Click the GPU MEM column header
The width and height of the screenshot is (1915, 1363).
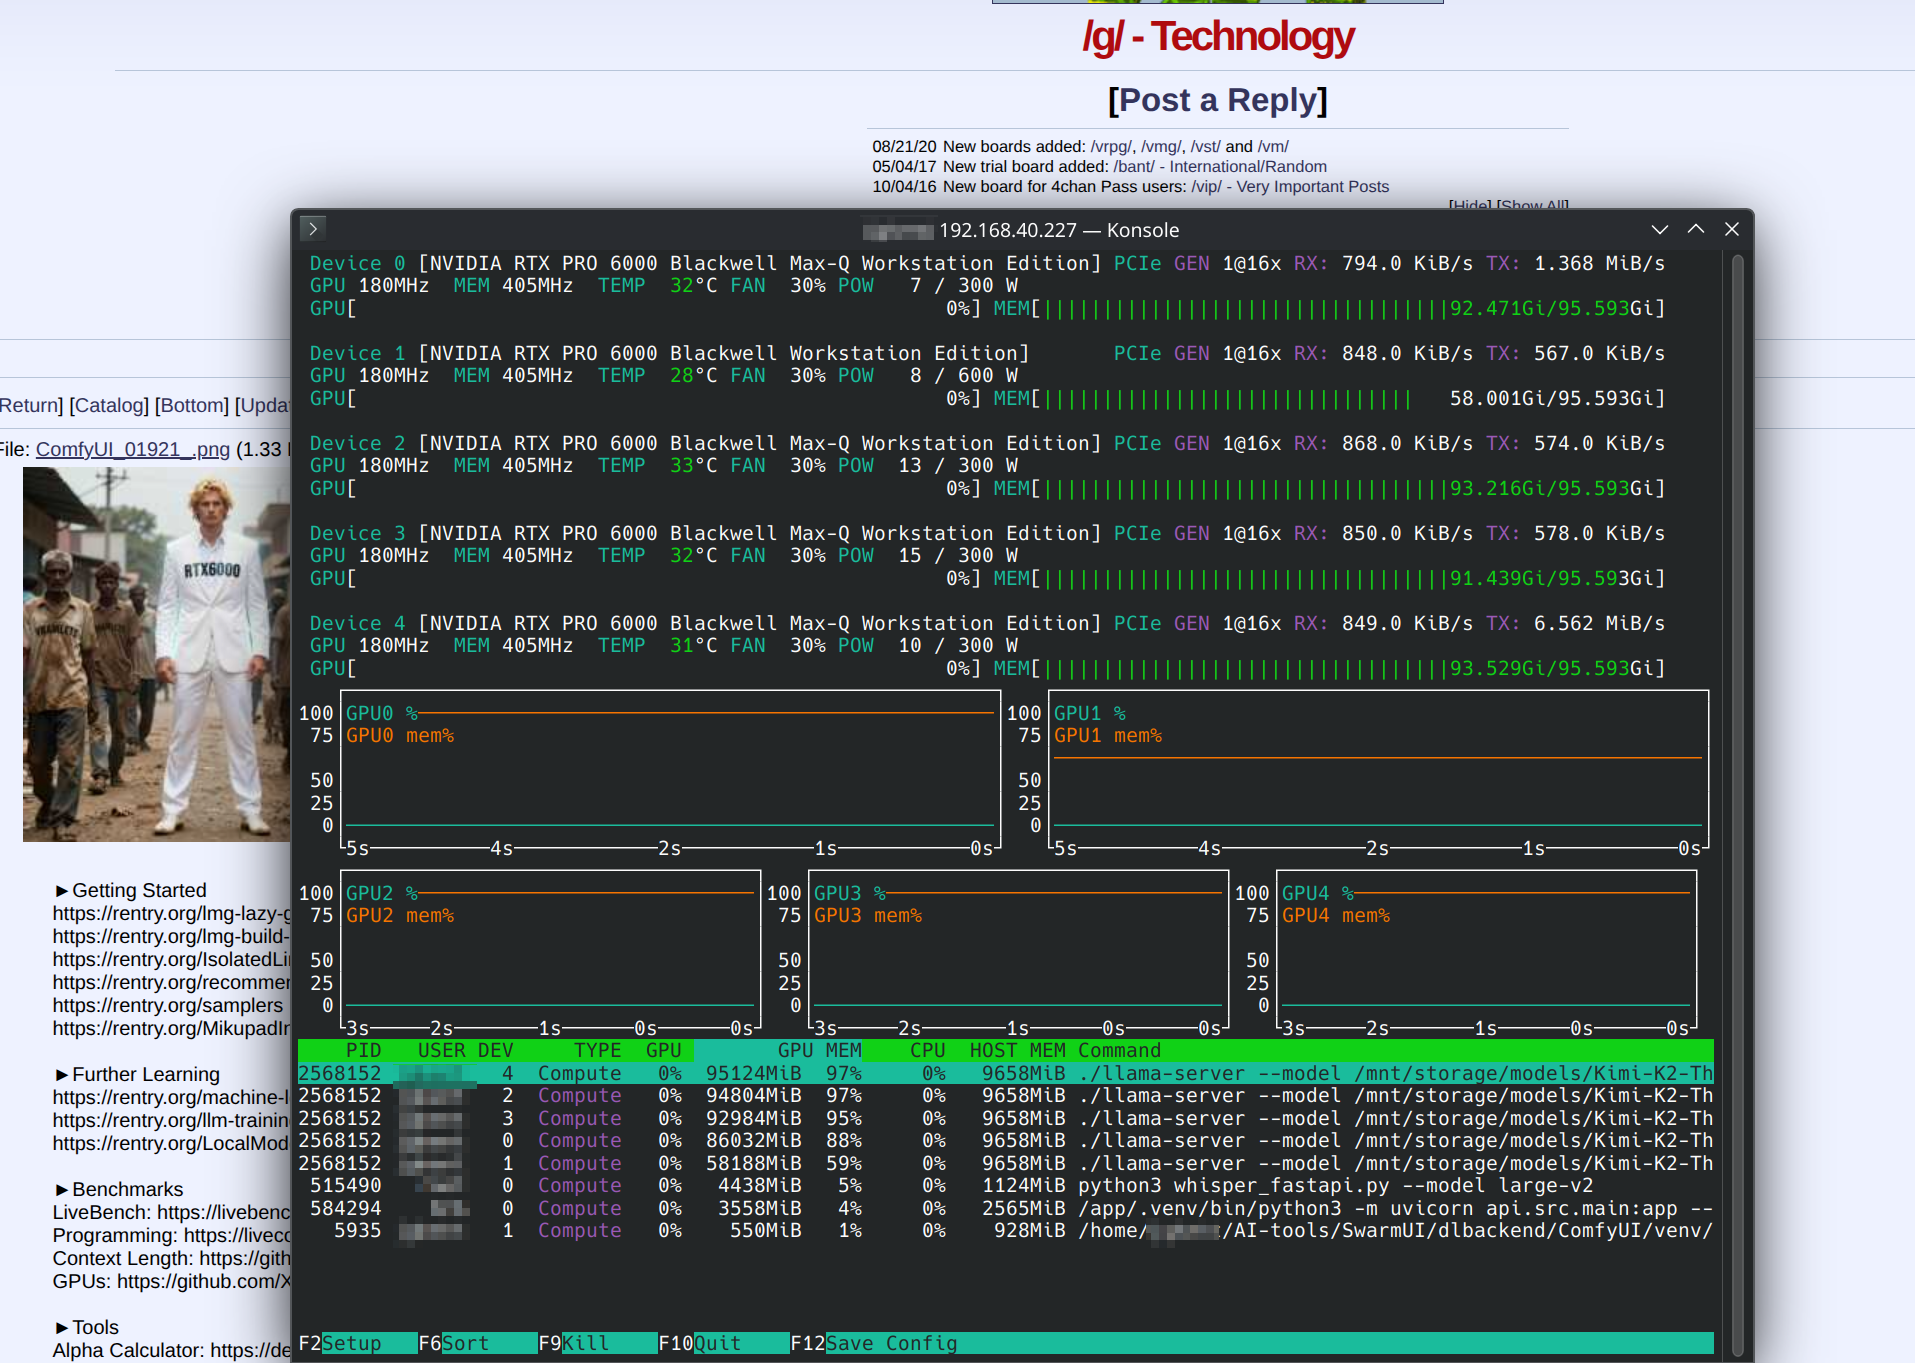819,1051
